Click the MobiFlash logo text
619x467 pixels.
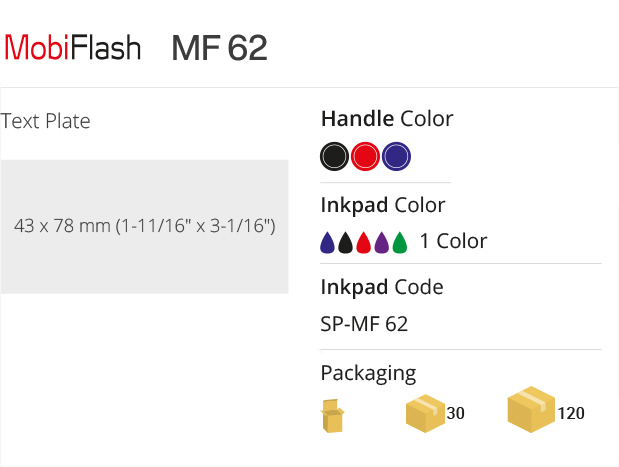(73, 48)
